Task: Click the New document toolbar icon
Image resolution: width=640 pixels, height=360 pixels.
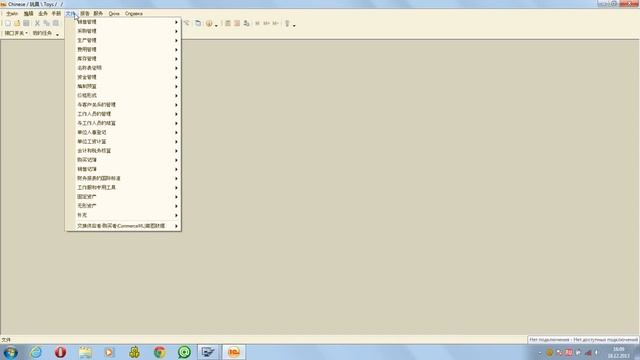Action: (x=8, y=23)
